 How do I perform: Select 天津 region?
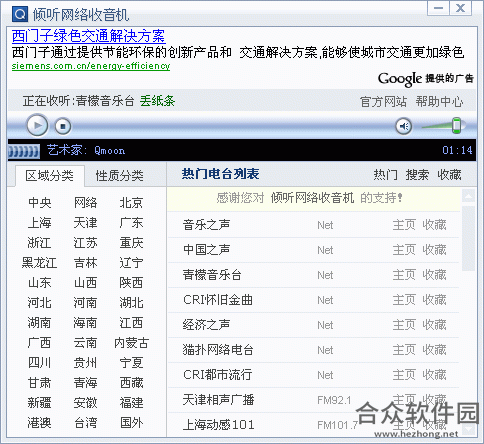tap(85, 223)
